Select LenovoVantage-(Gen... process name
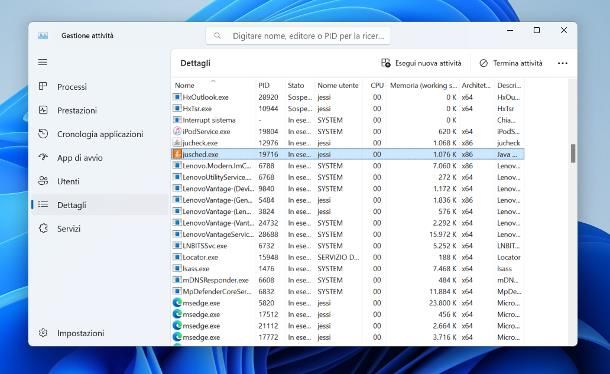The height and width of the screenshot is (374, 610). click(218, 200)
